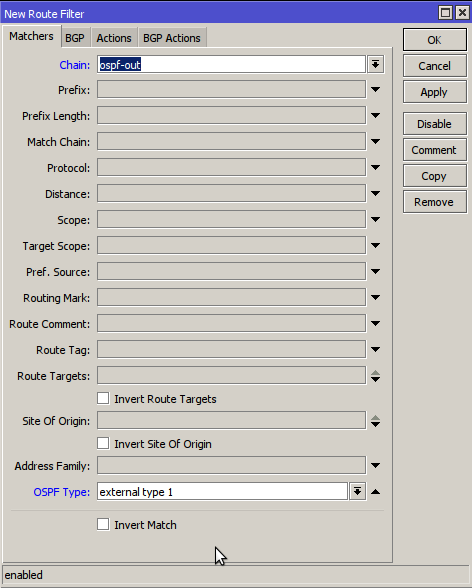Open the Chain dropdown list arrow
The height and width of the screenshot is (588, 472).
point(375,64)
